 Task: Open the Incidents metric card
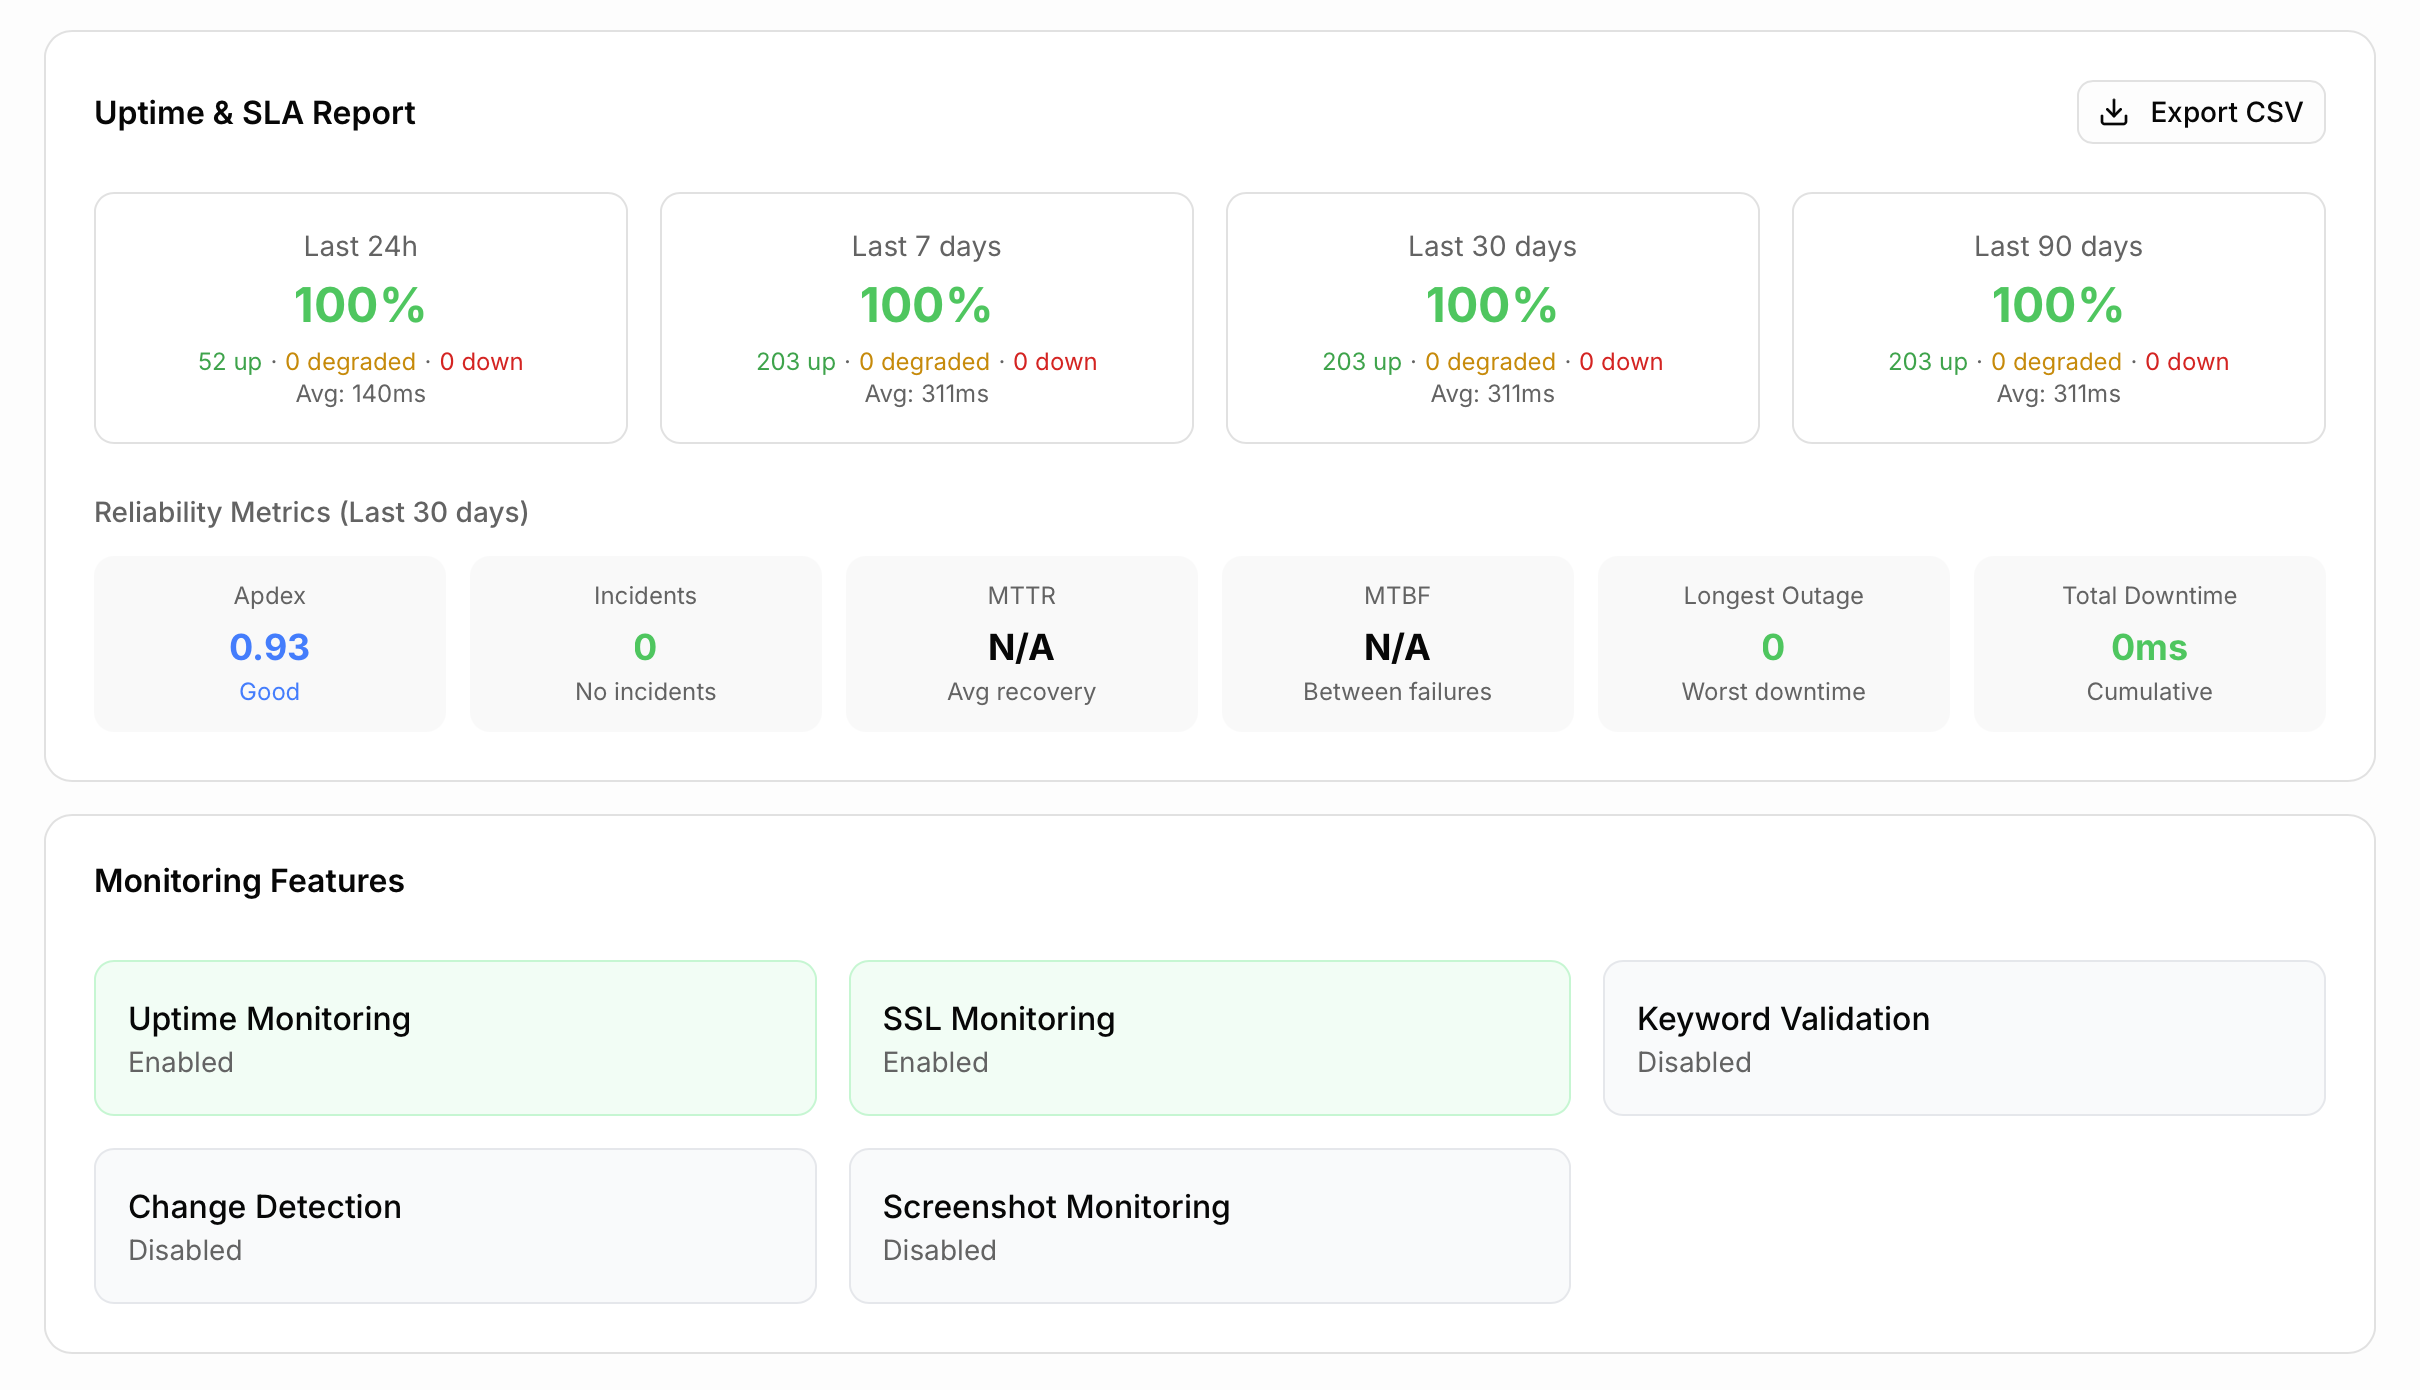pyautogui.click(x=645, y=643)
